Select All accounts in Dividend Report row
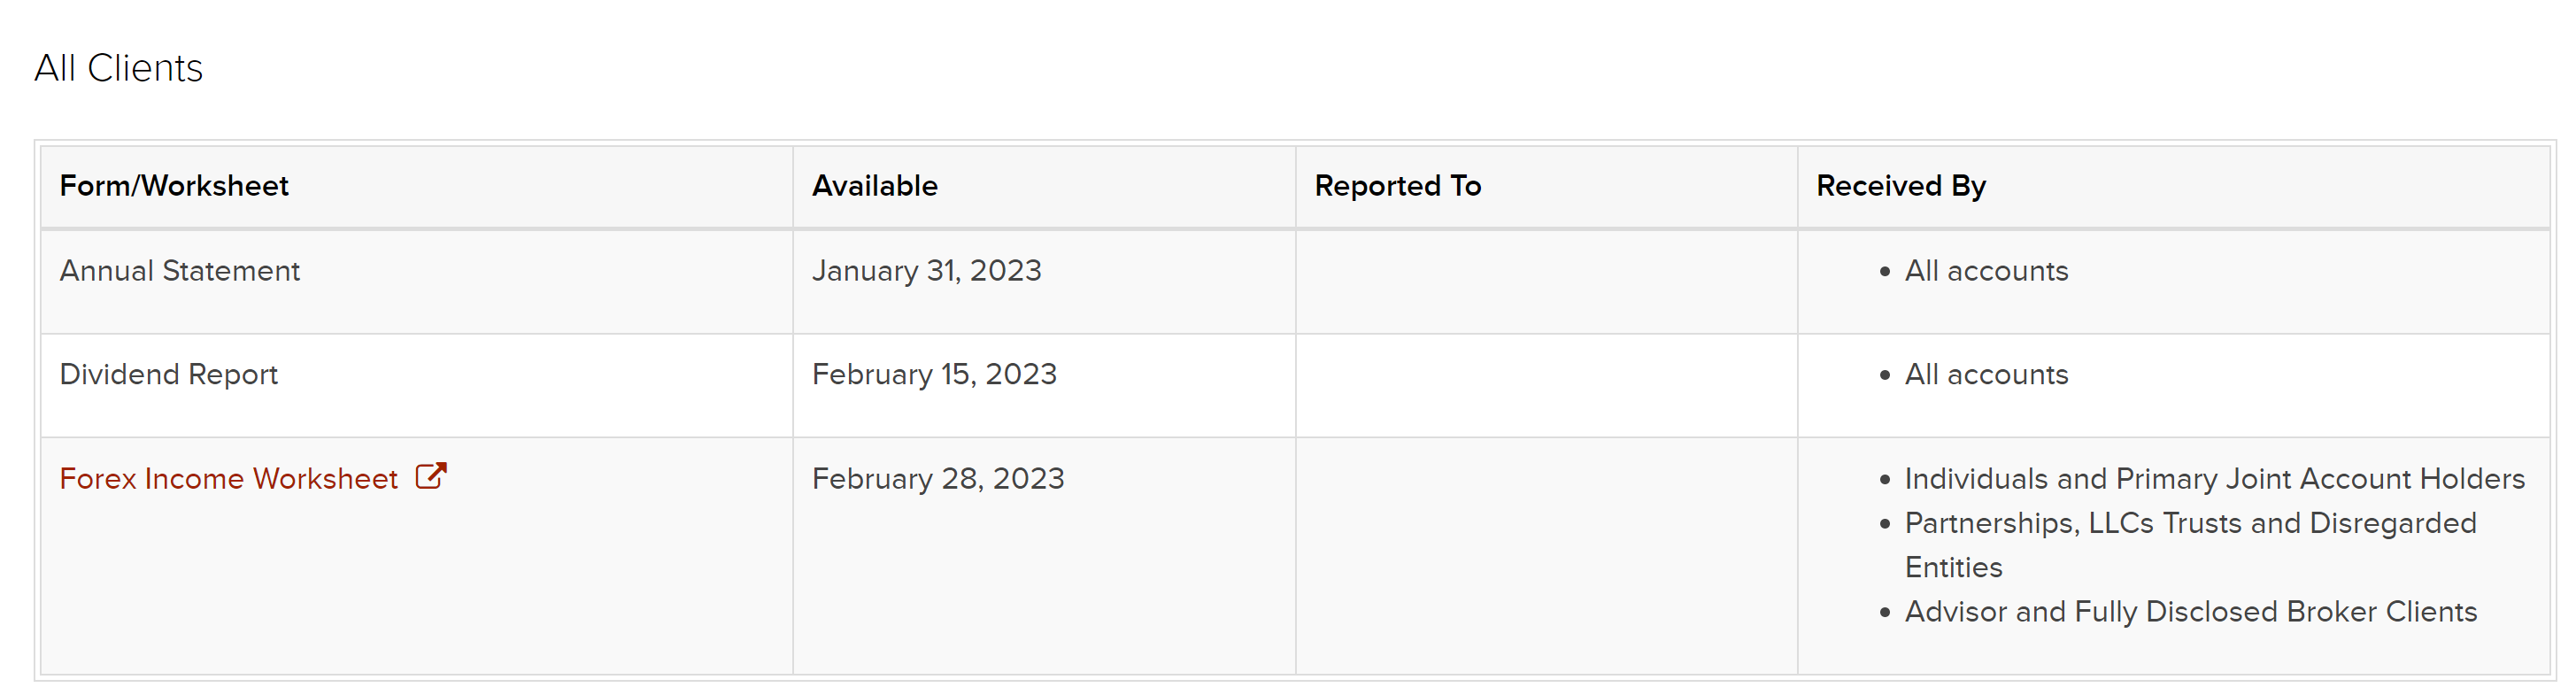2576x695 pixels. [x=1986, y=374]
